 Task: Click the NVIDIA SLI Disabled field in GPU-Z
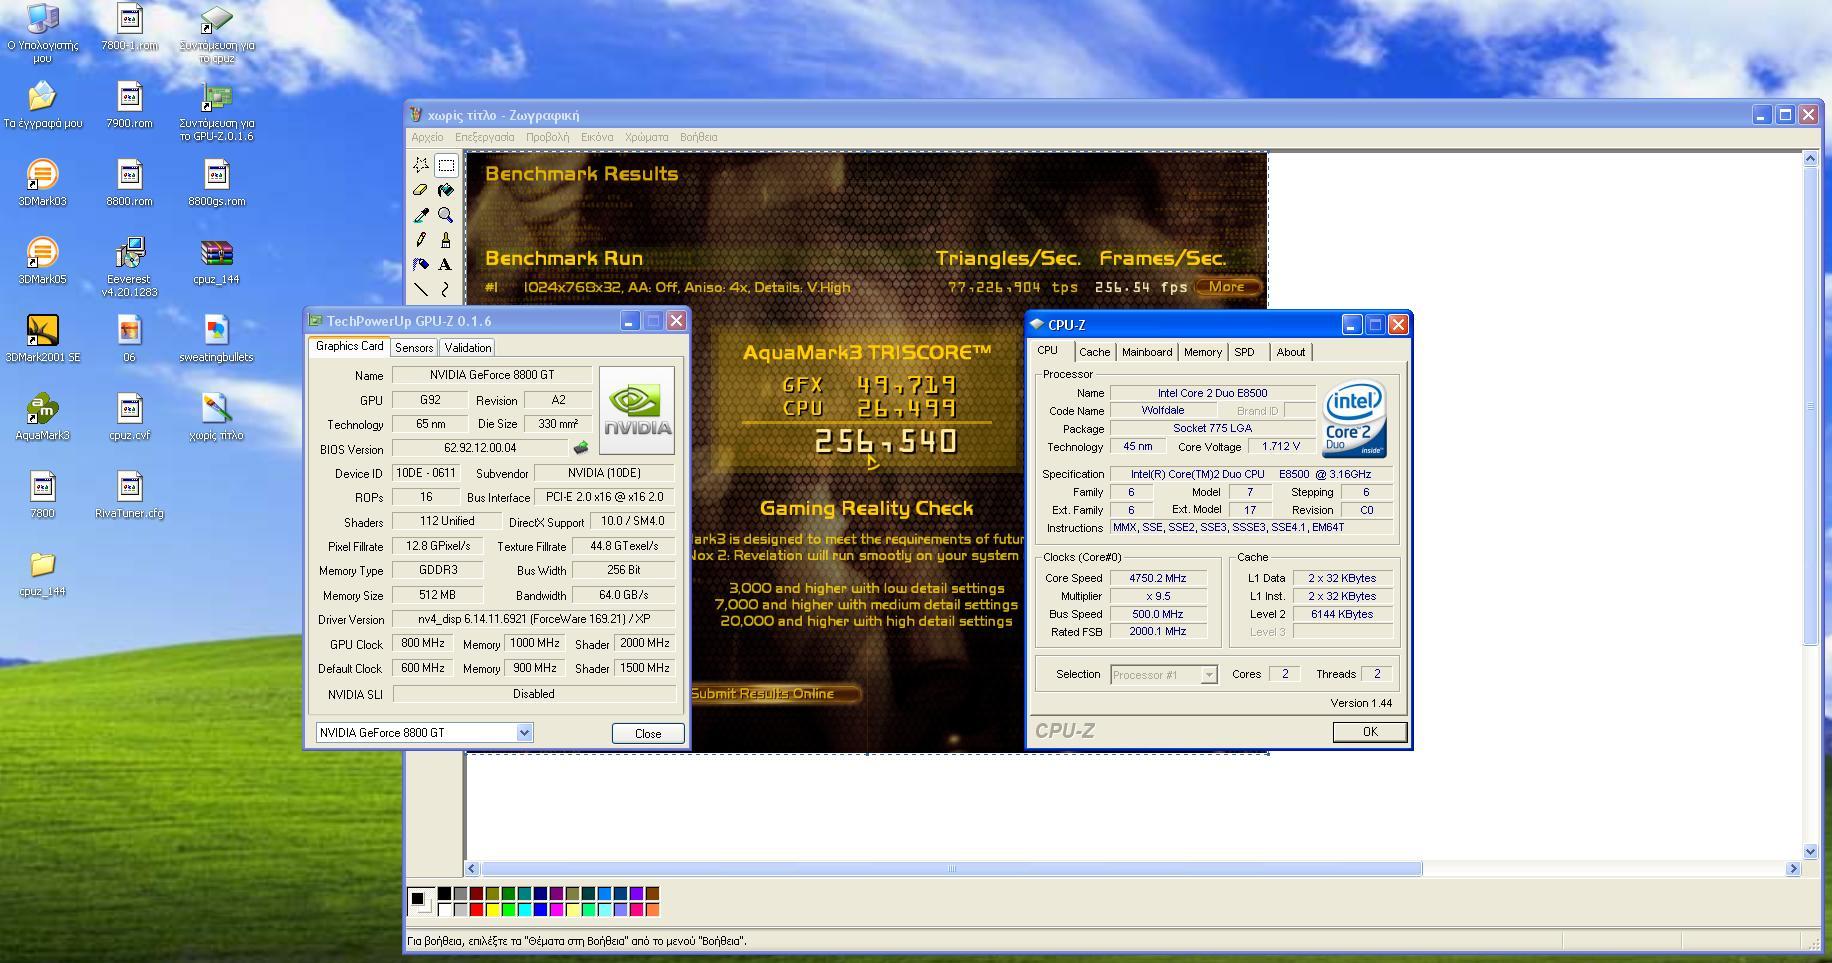coord(533,694)
